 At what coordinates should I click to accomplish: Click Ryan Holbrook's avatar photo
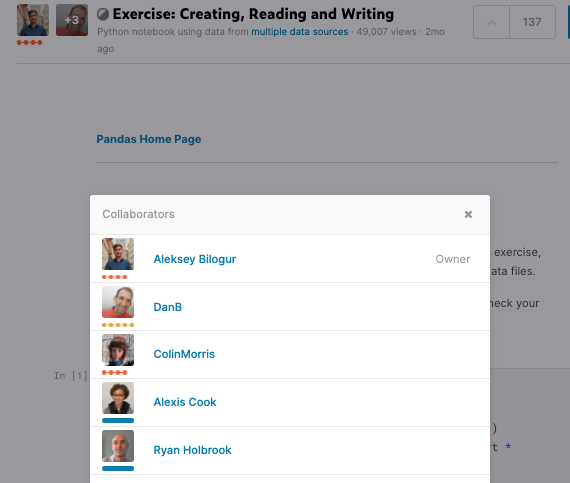pyautogui.click(x=118, y=446)
